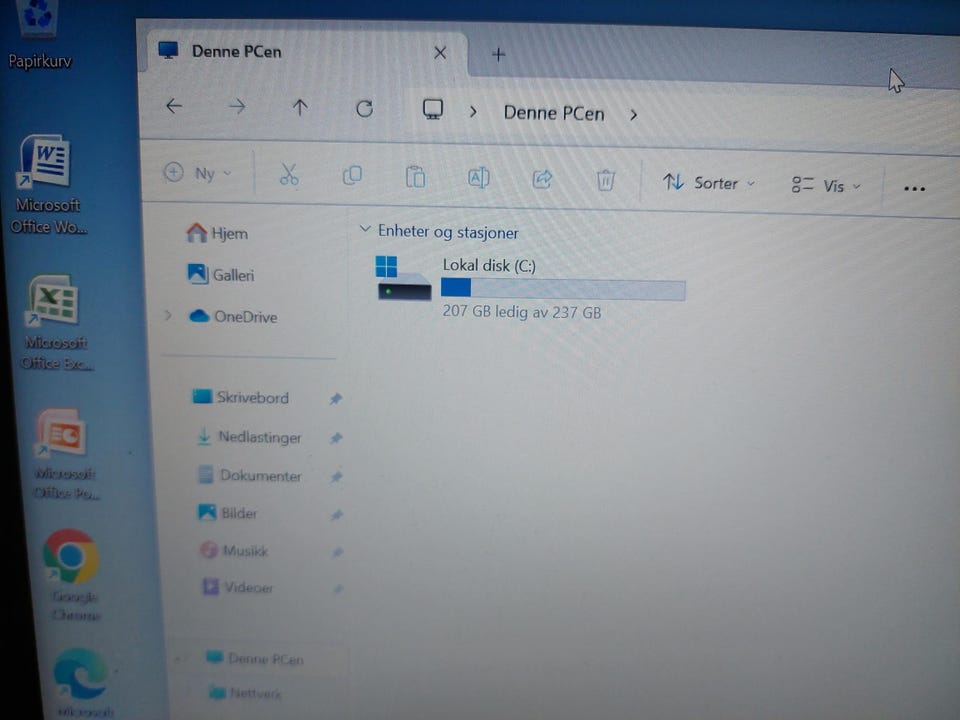Open the Nedlastinger quick access folder

[x=249, y=437]
